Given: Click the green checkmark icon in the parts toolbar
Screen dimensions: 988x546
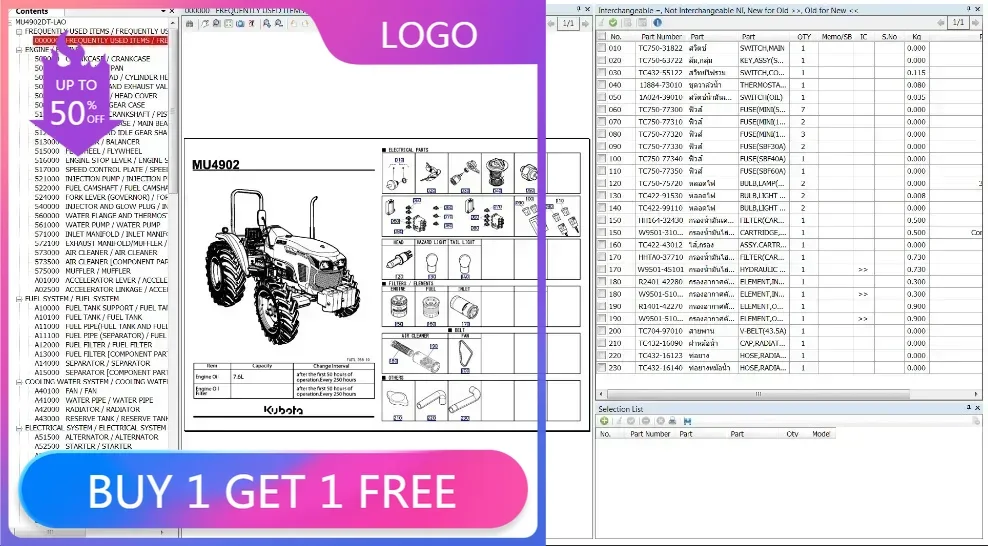Looking at the screenshot, I should point(613,23).
